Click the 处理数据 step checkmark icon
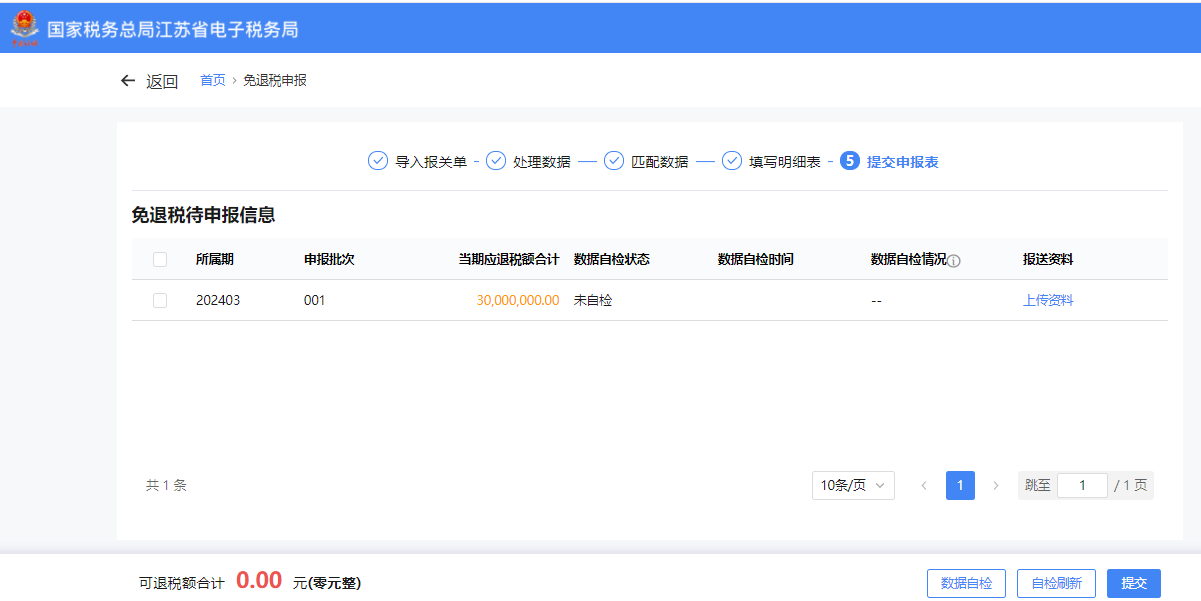Screen dimensions: 1201x601 [x=496, y=161]
